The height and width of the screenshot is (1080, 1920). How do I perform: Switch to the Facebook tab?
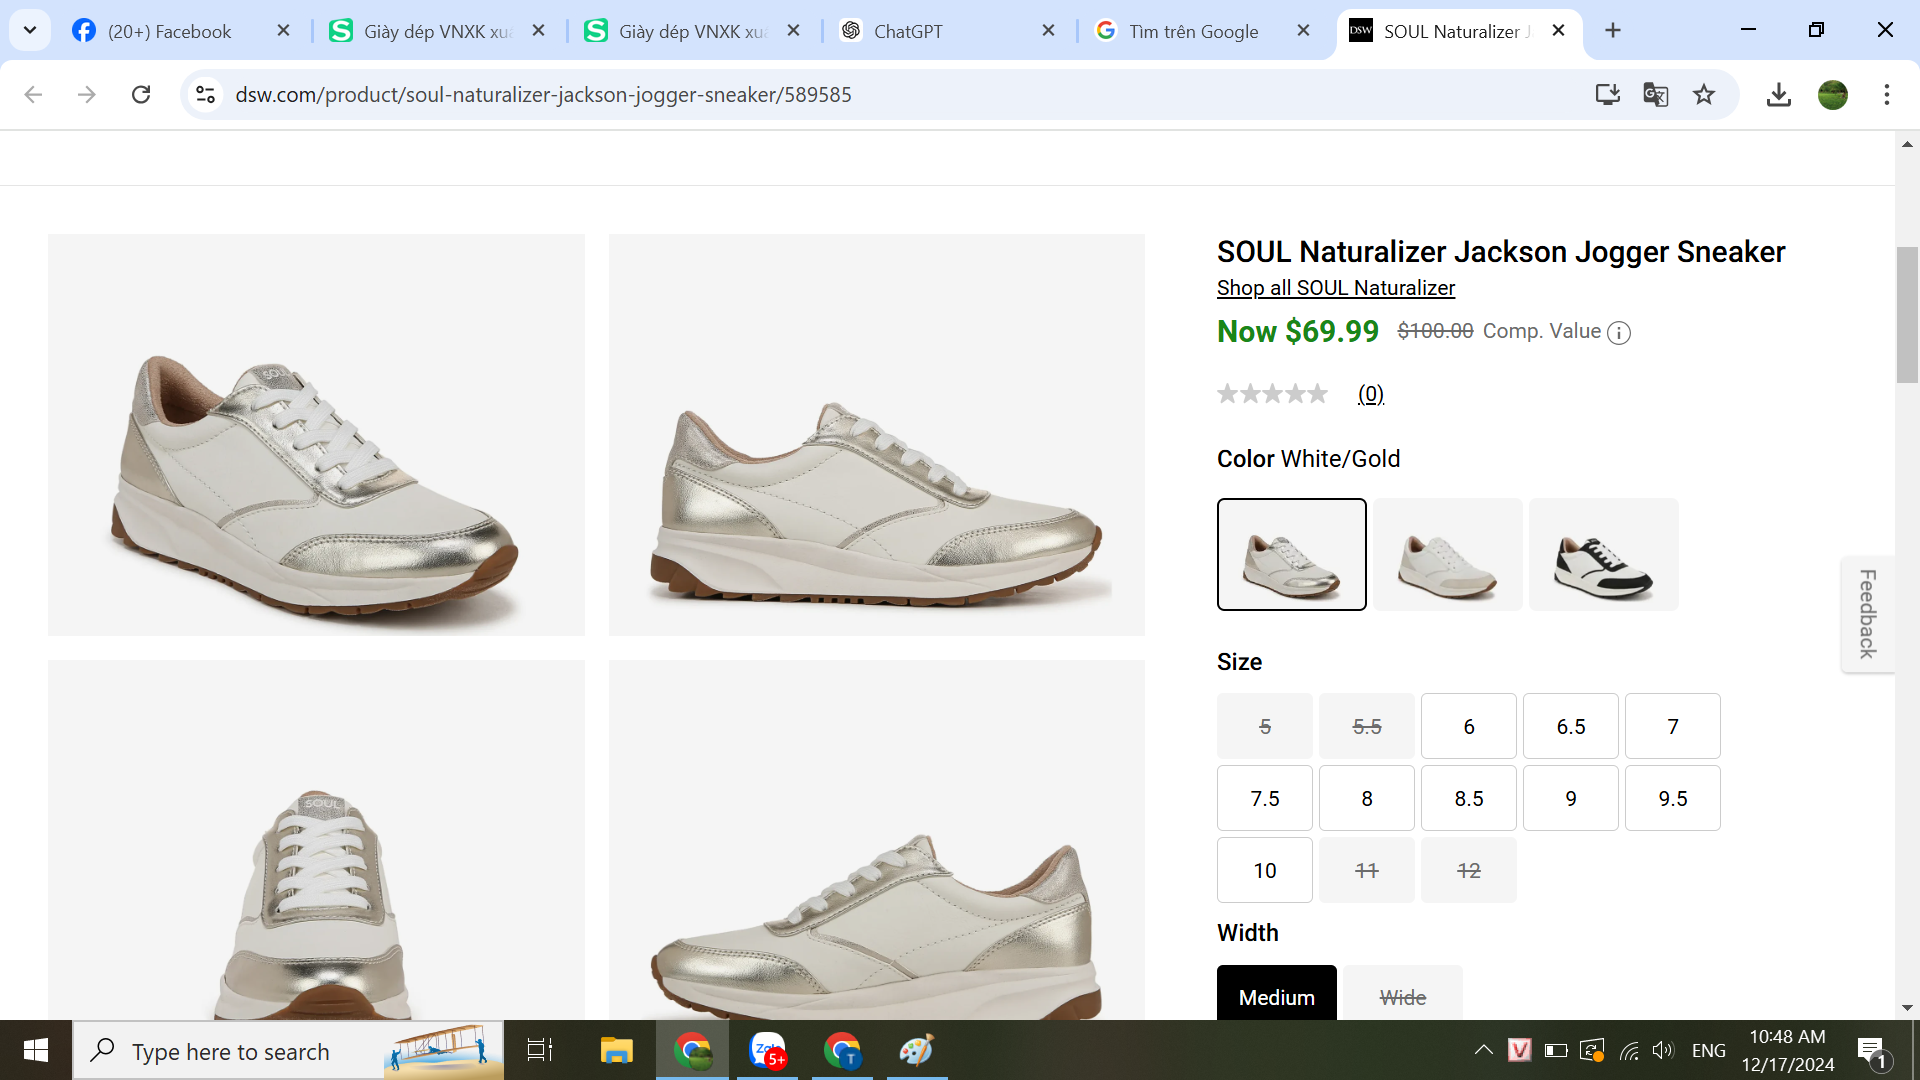click(169, 31)
